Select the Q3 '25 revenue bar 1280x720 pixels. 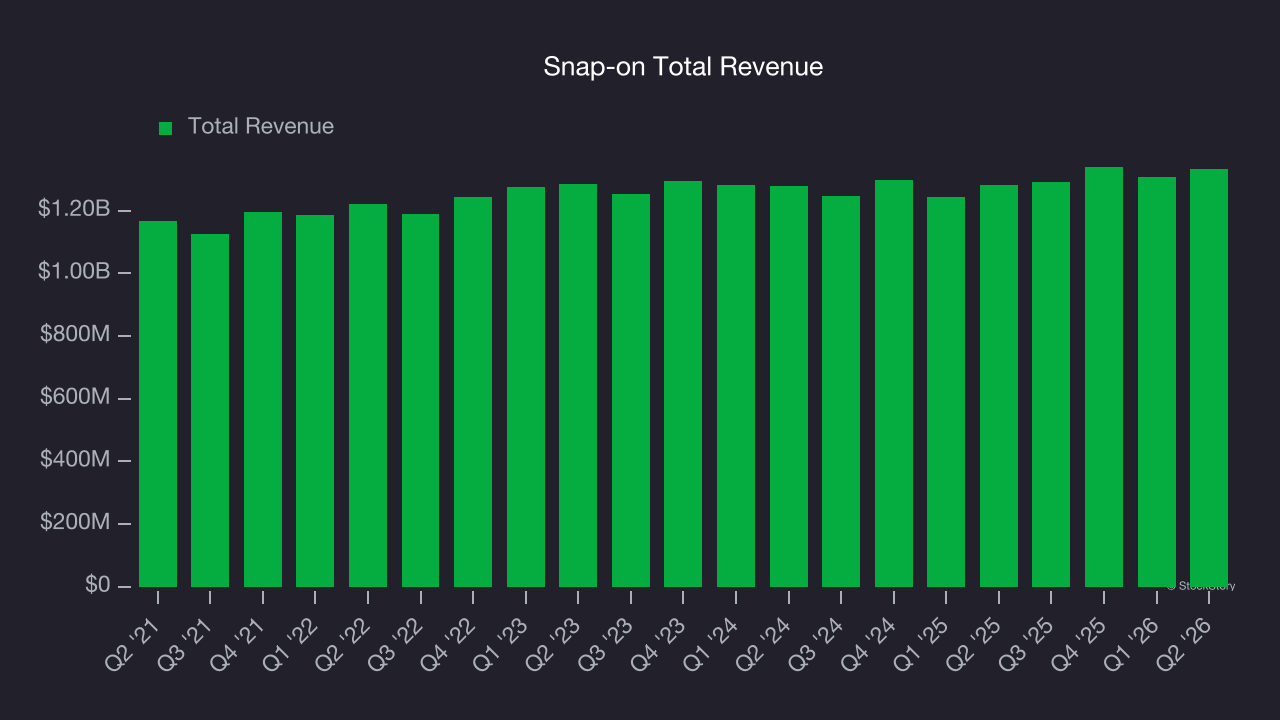pos(1051,384)
